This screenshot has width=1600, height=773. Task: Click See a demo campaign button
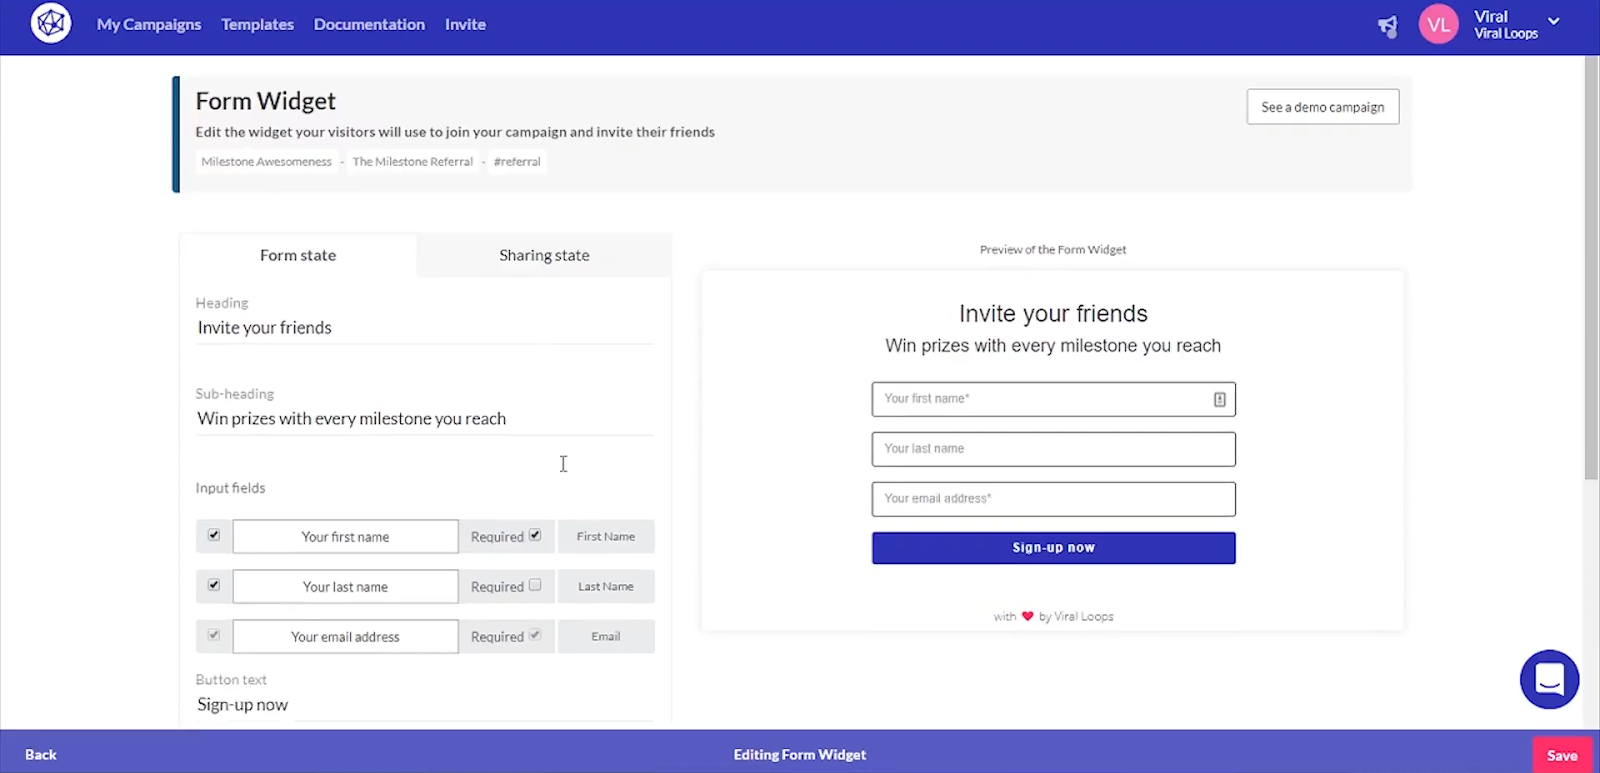pos(1322,107)
